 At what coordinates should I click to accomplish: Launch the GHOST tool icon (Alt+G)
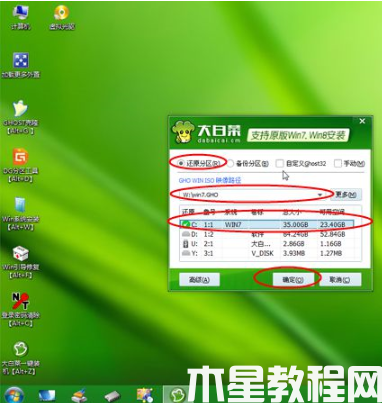click(21, 117)
